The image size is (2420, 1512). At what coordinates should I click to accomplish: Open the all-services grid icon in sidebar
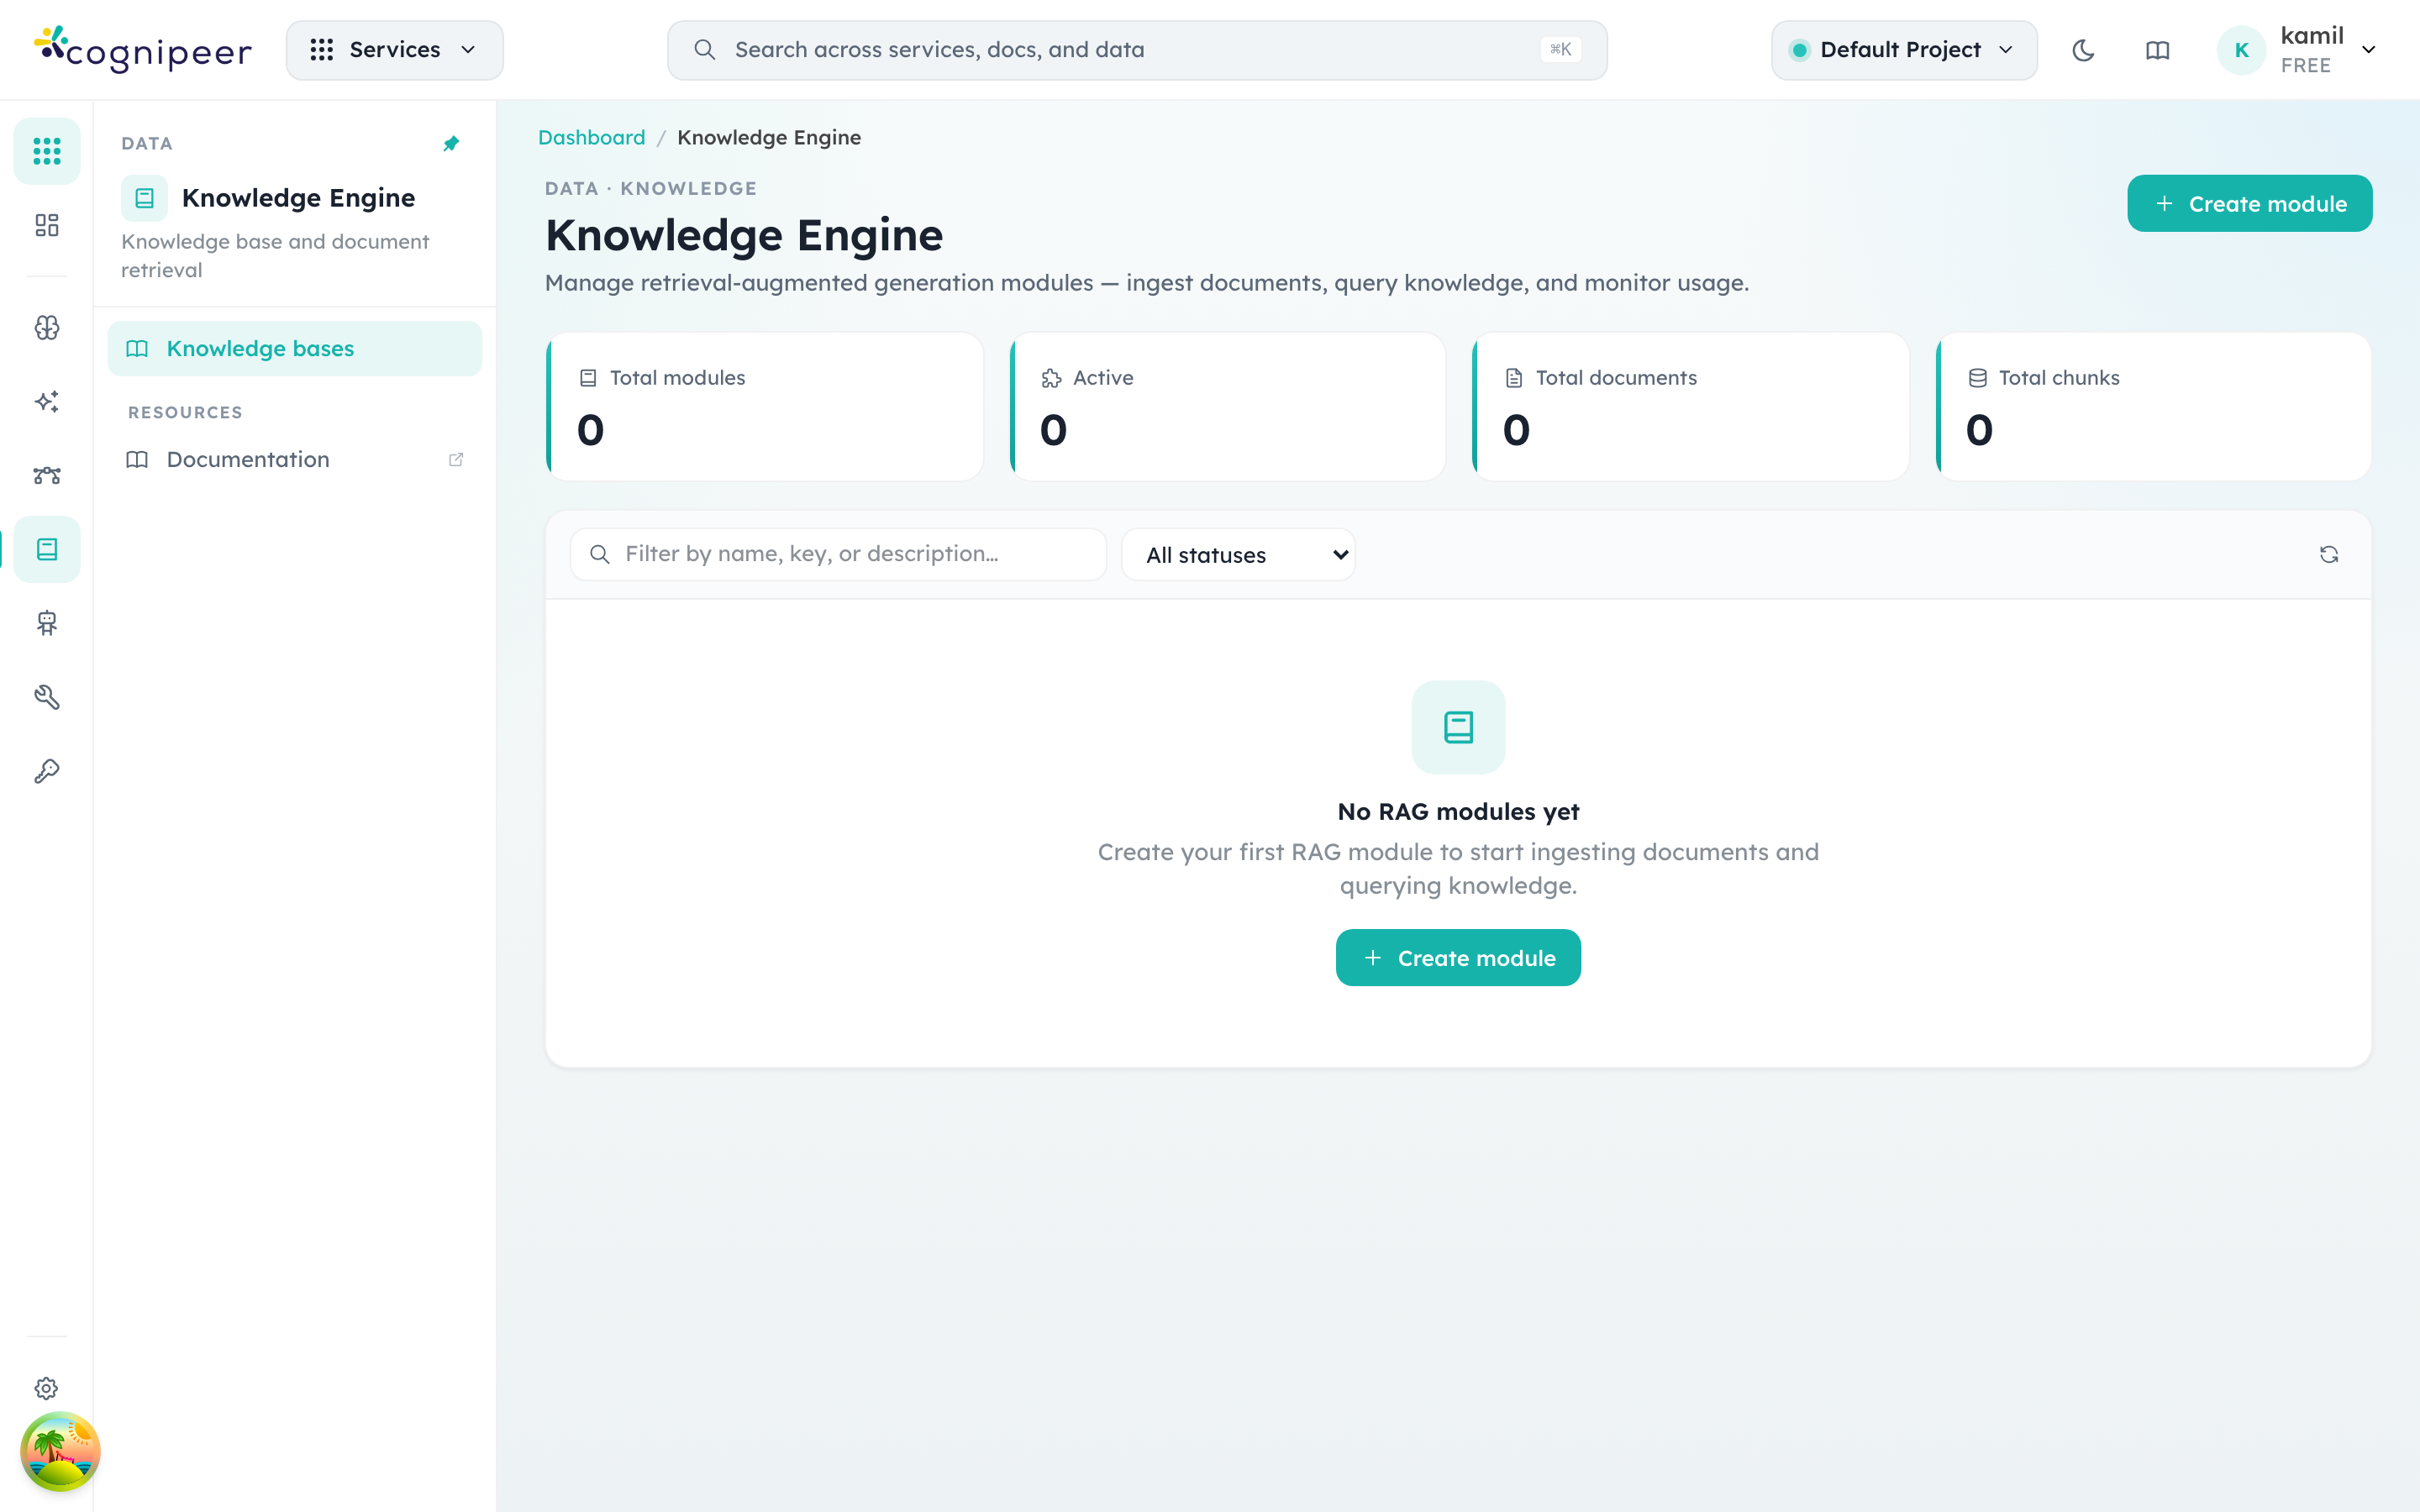47,151
